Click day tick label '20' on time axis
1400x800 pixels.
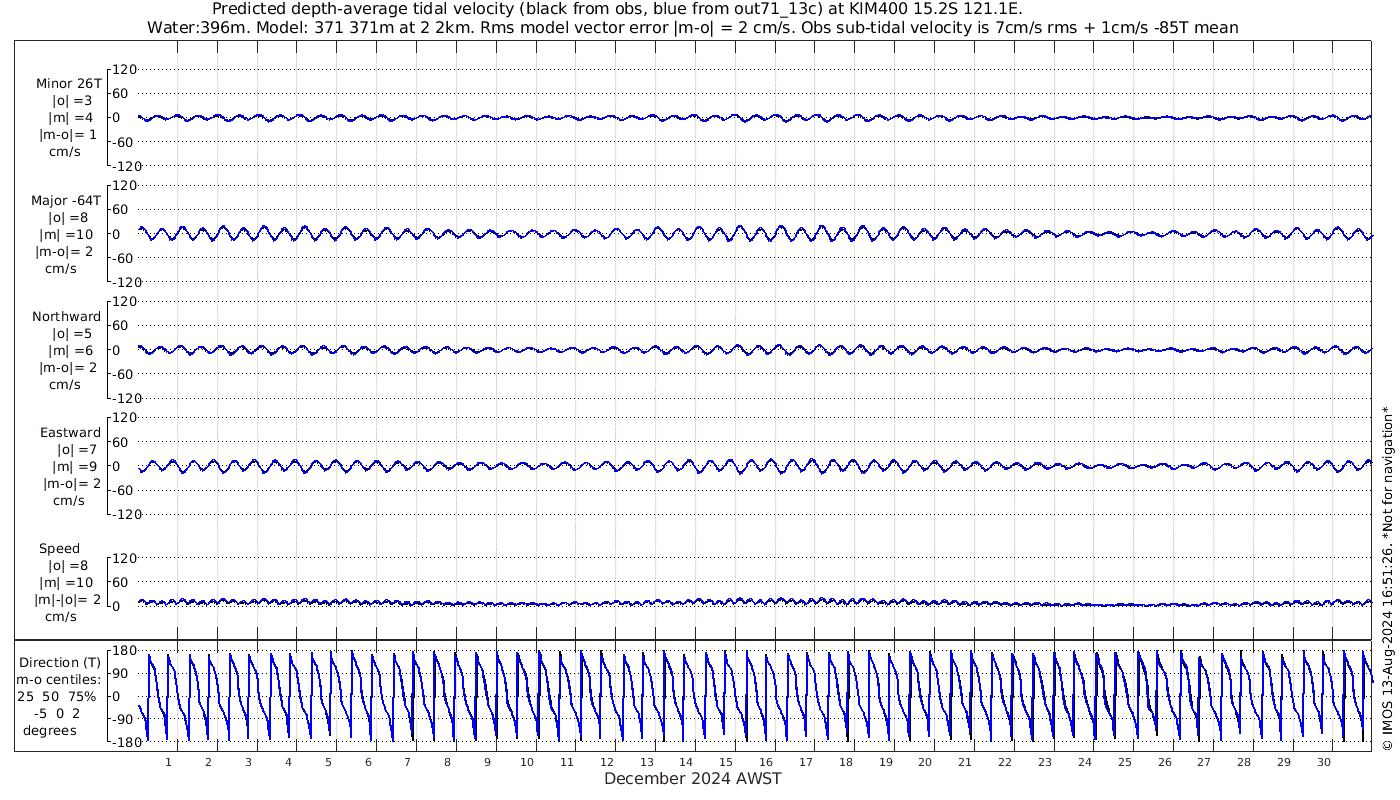coord(925,762)
